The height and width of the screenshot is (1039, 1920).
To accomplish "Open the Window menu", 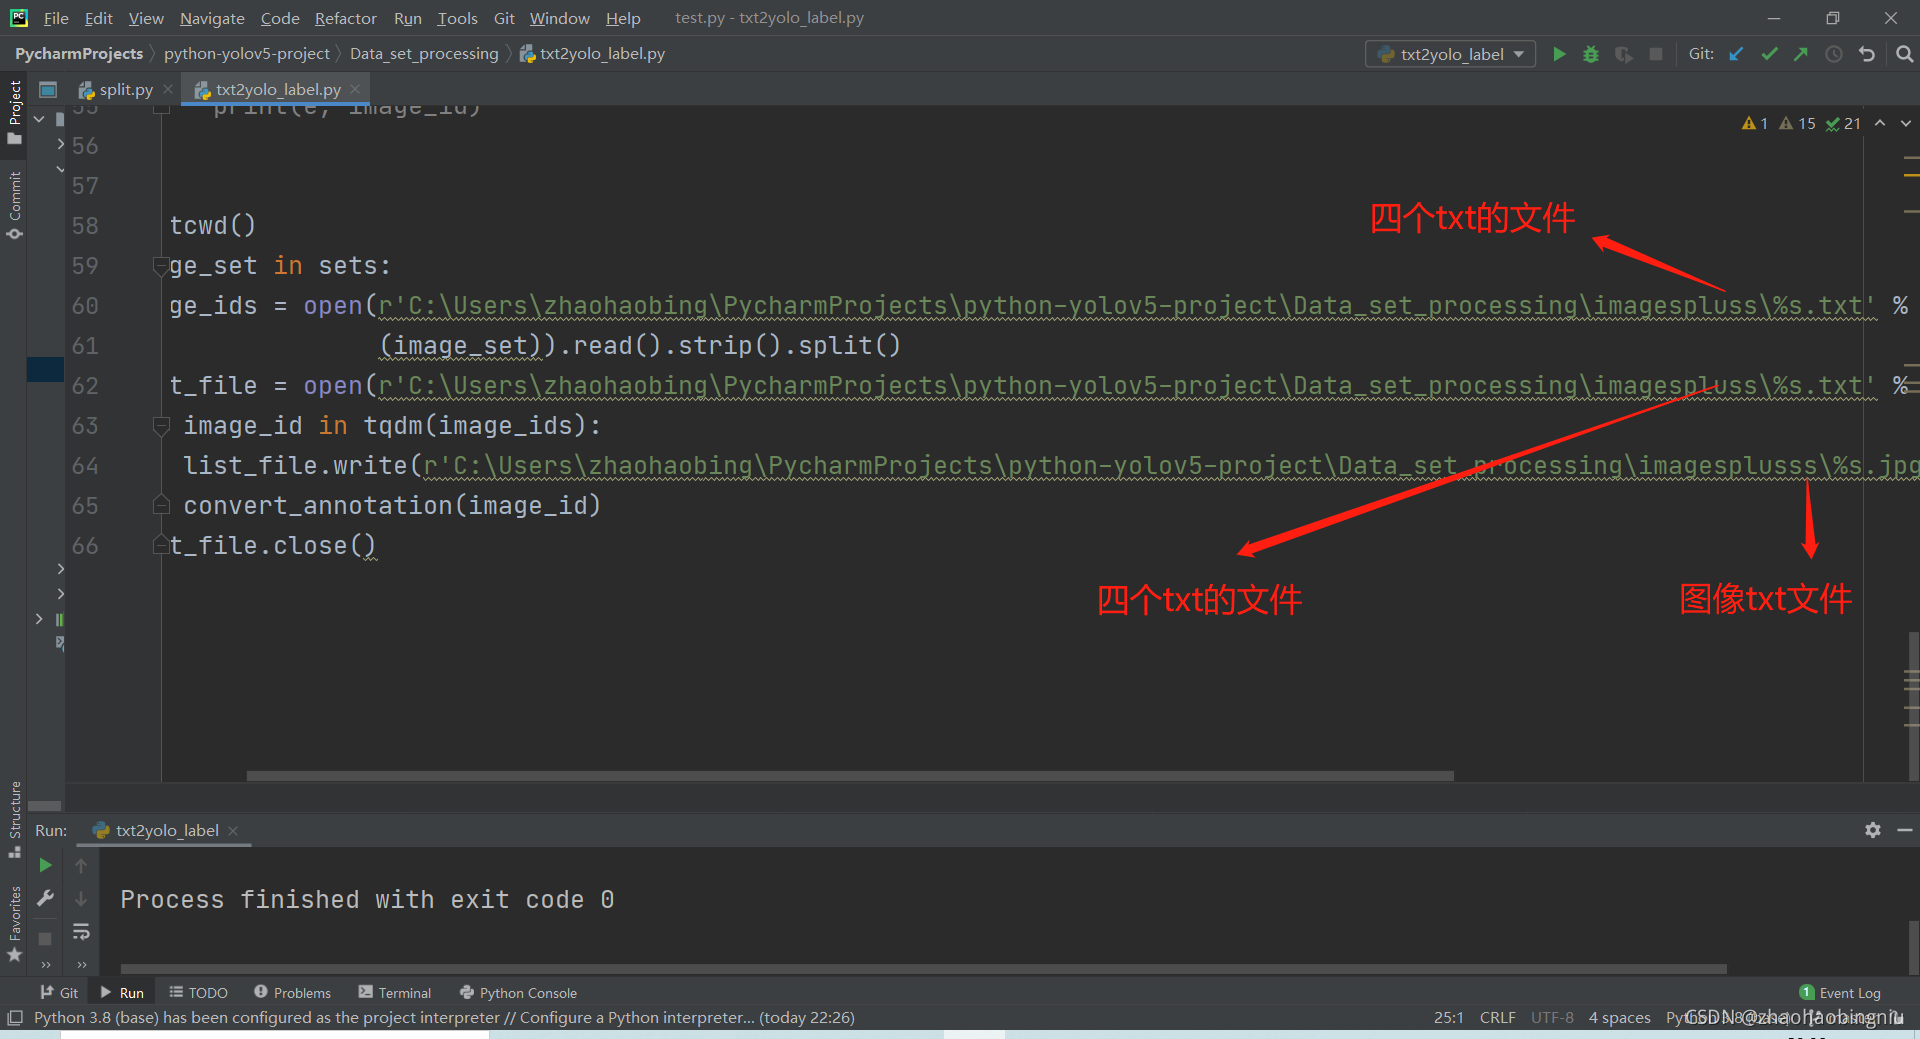I will tap(559, 18).
